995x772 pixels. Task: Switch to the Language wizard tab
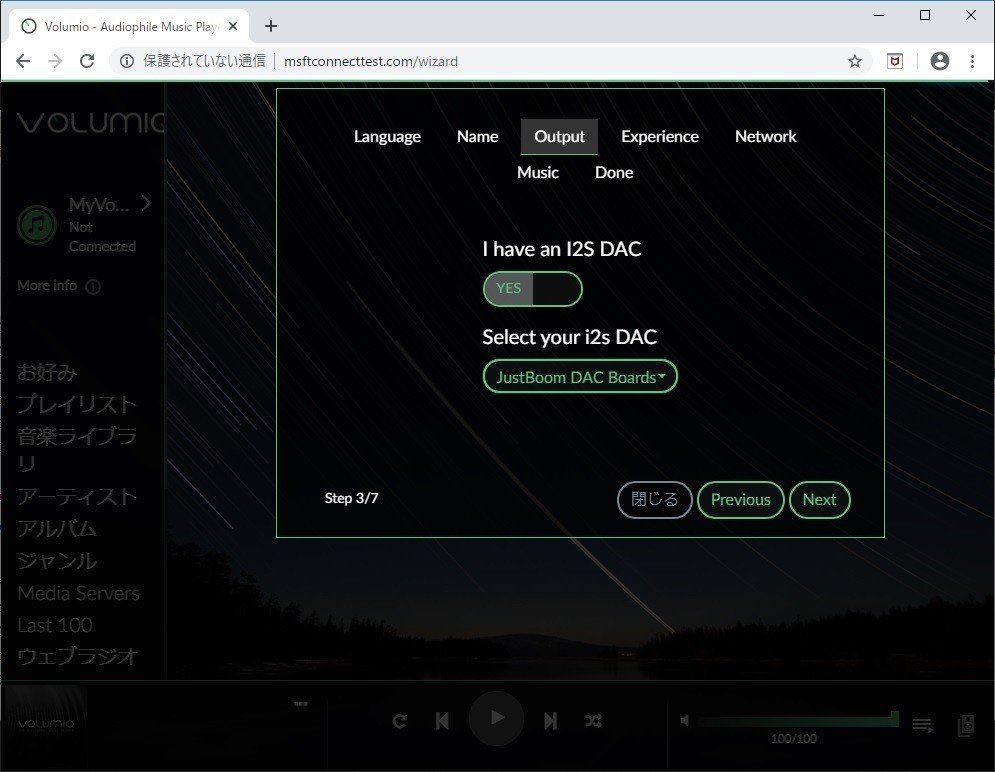(387, 136)
